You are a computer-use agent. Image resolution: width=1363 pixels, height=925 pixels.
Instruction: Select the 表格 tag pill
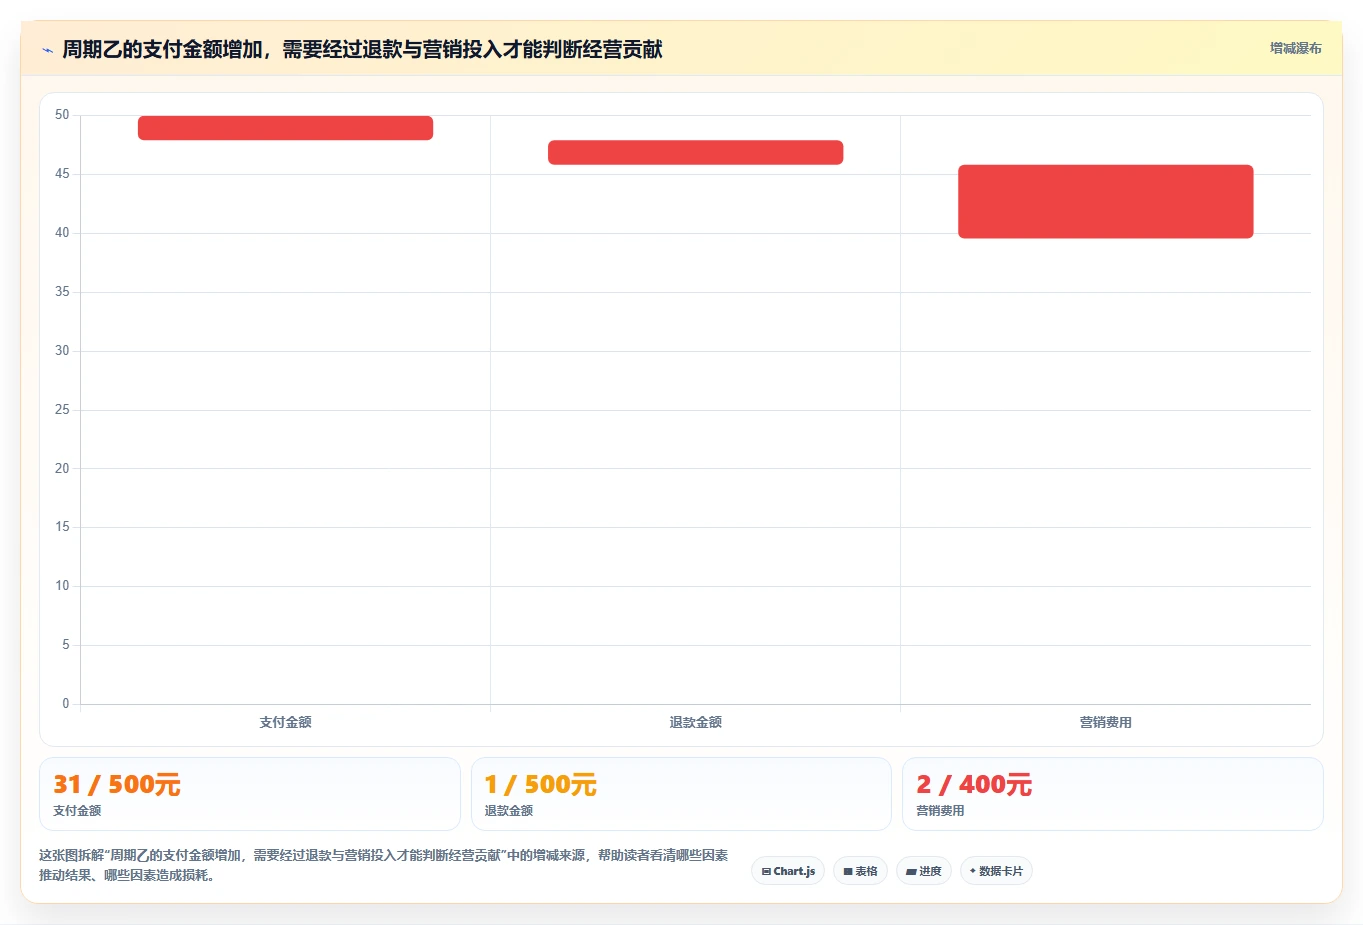pyautogui.click(x=860, y=871)
